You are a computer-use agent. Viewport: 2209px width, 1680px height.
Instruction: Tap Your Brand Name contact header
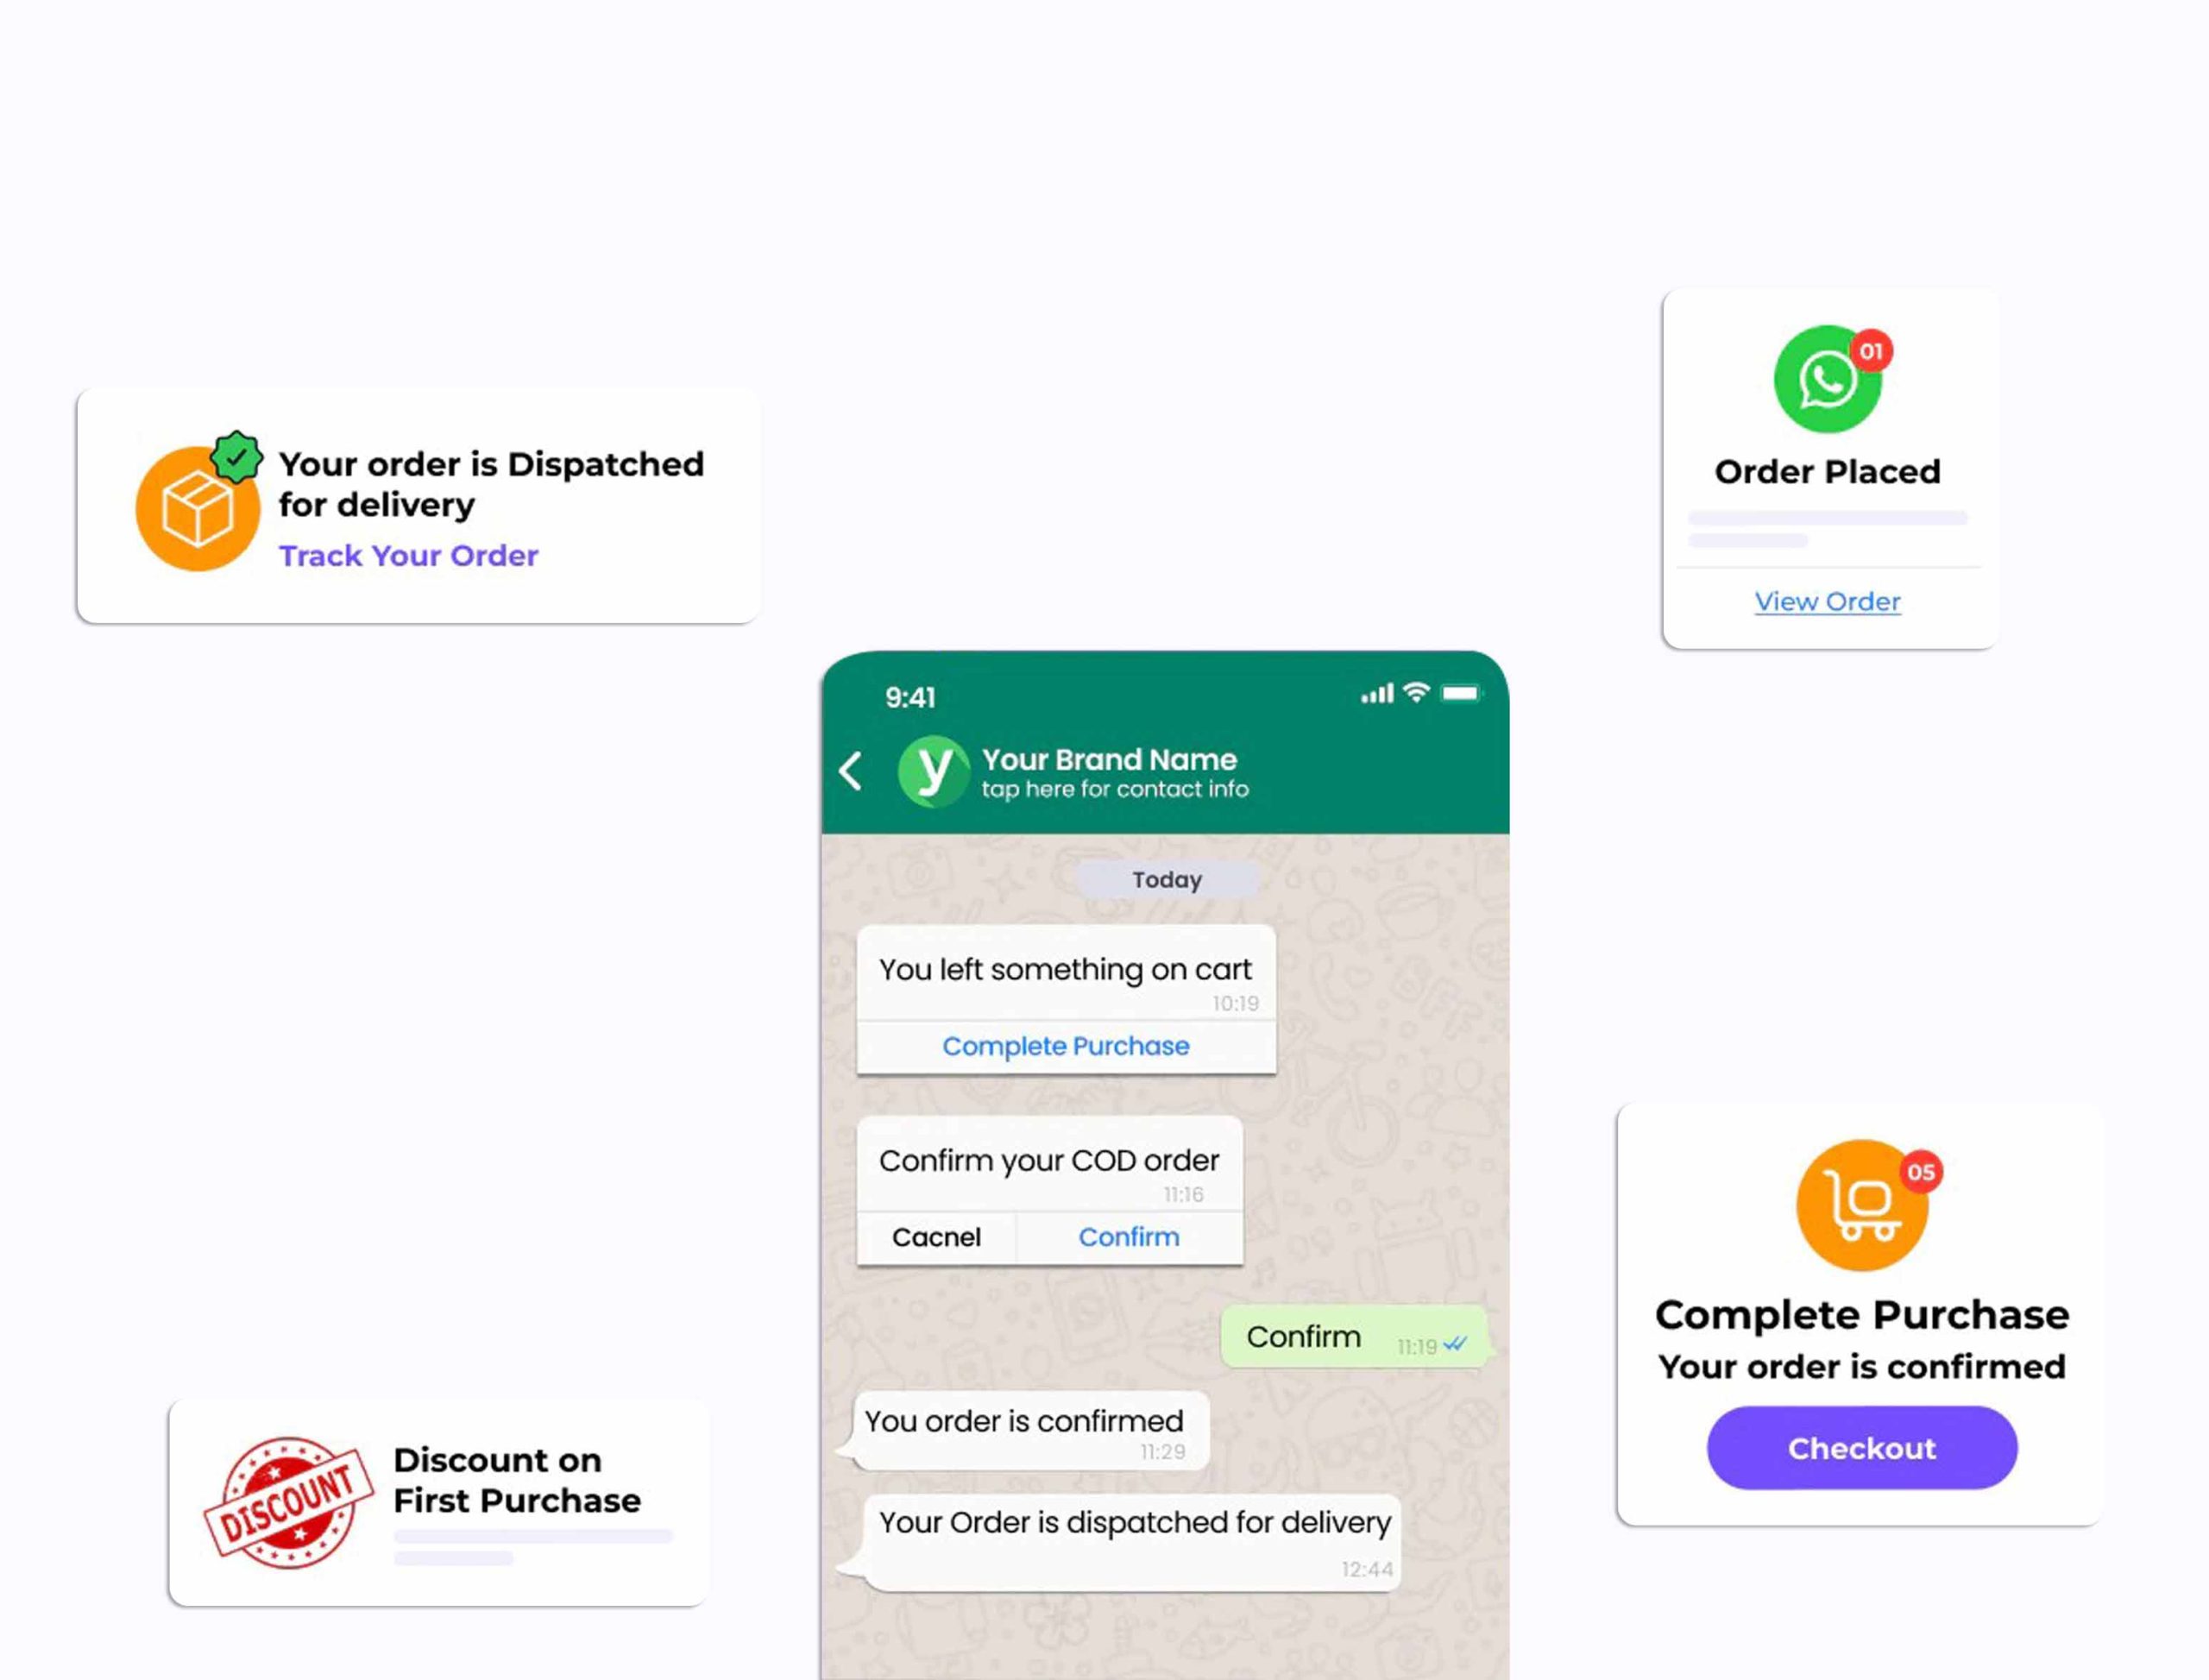click(1109, 759)
